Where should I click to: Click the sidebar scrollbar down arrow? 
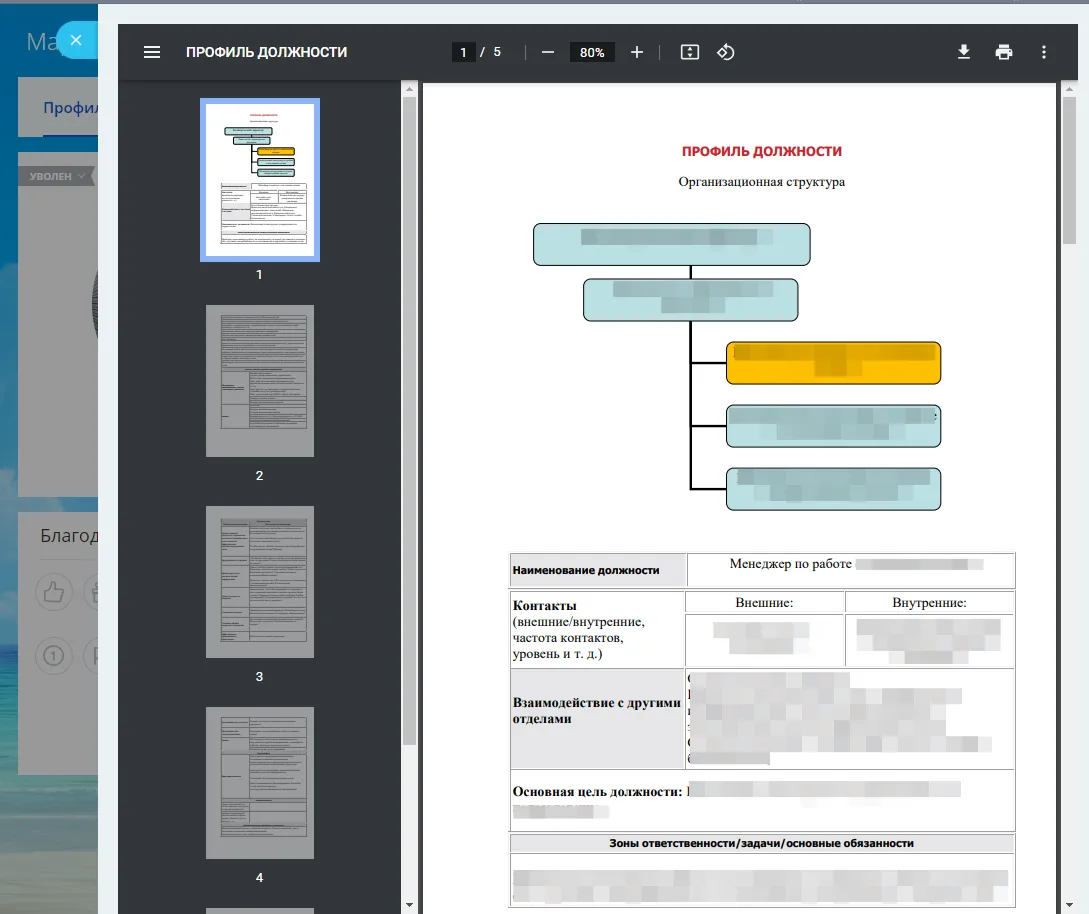pyautogui.click(x=409, y=904)
